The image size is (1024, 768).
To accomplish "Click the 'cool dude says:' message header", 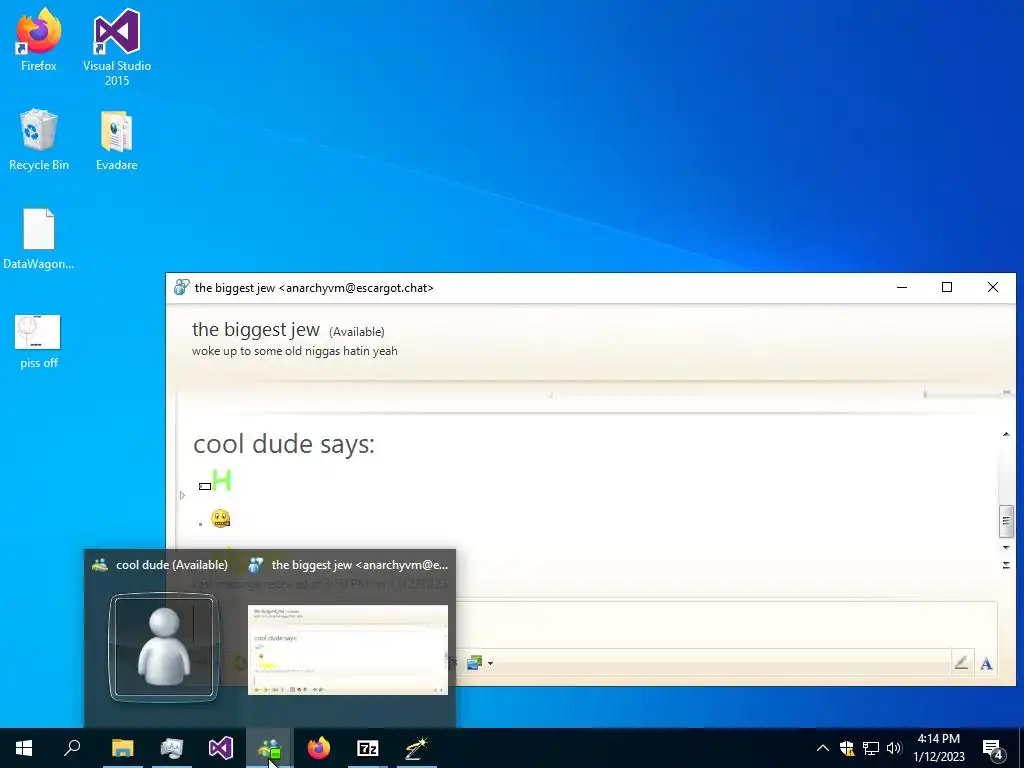I will click(x=284, y=444).
